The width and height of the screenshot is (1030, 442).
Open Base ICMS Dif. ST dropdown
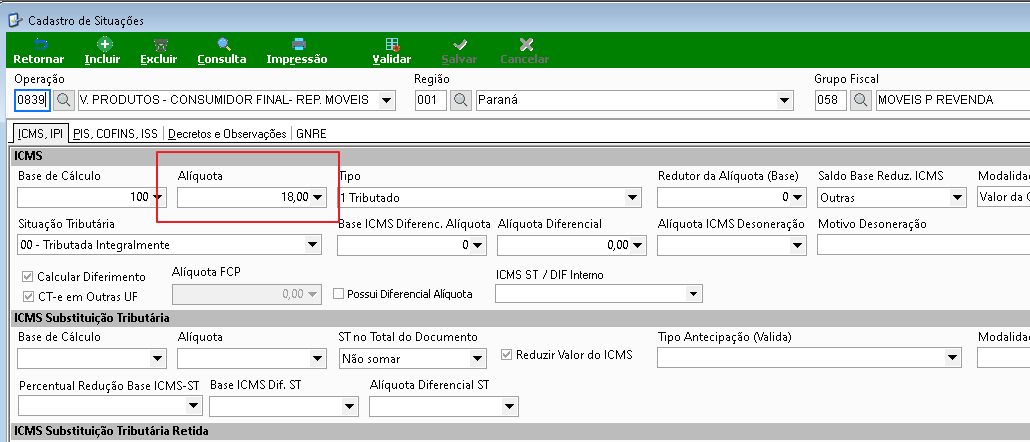point(351,407)
